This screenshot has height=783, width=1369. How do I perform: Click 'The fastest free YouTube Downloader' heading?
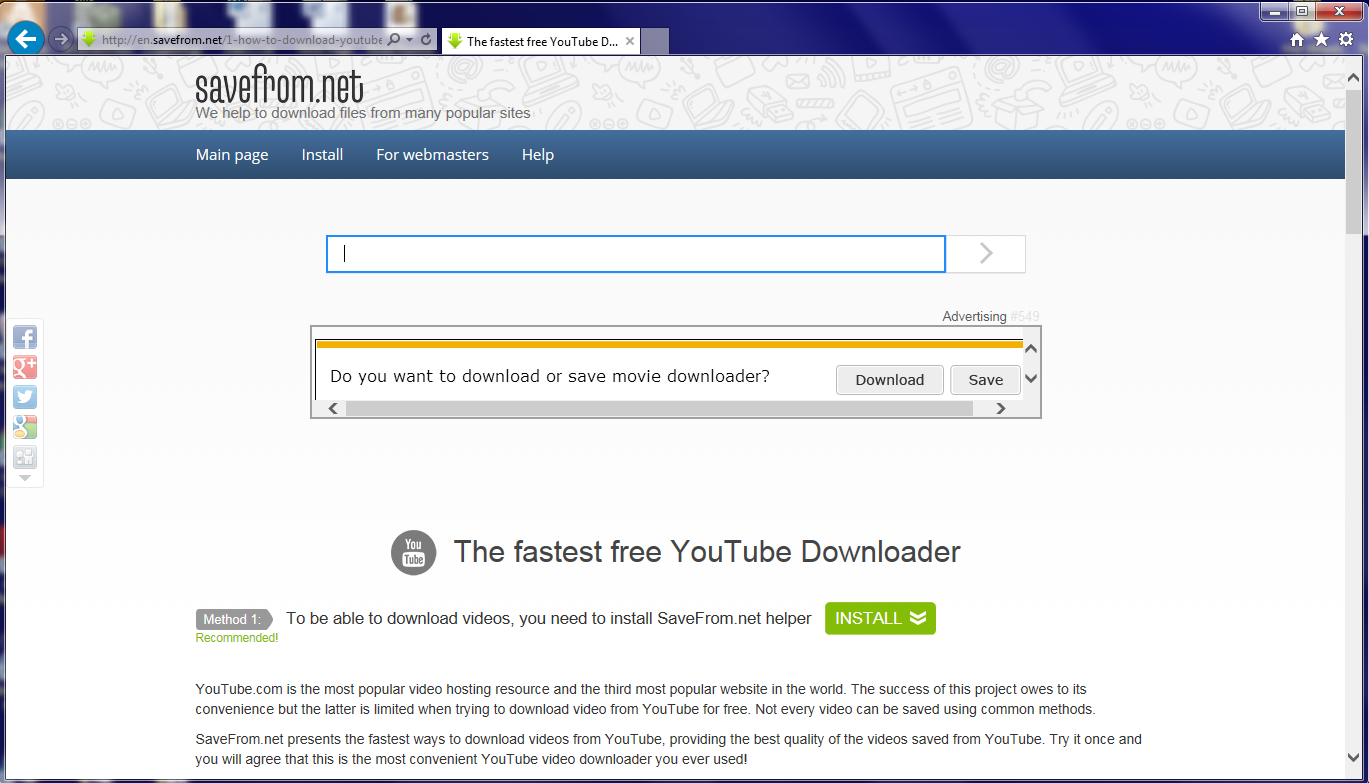pyautogui.click(x=707, y=552)
